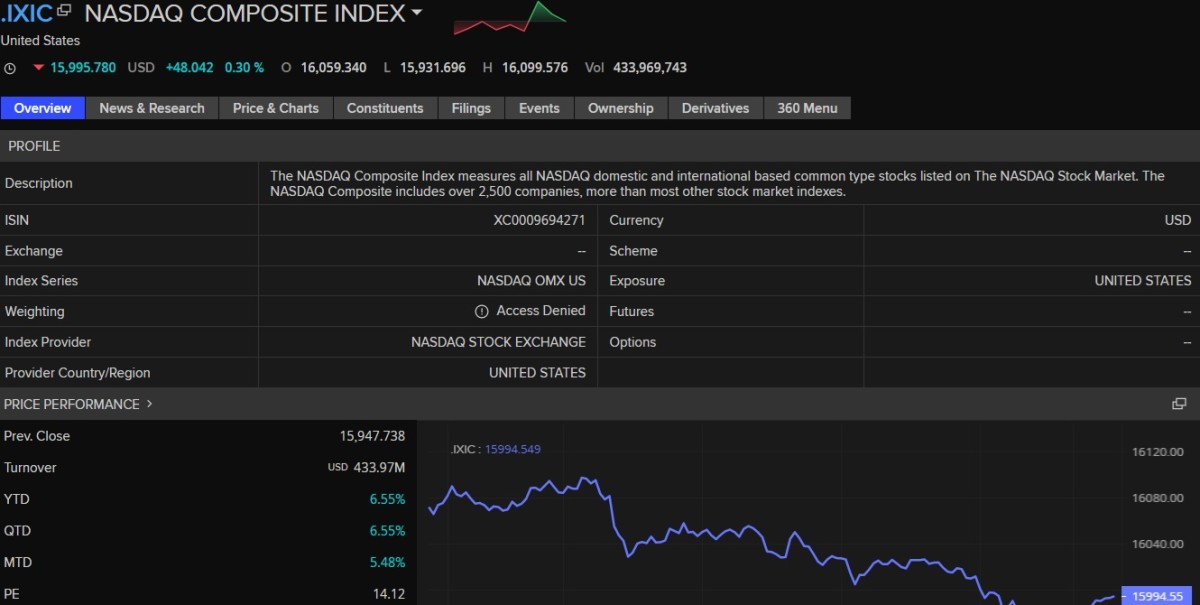Viewport: 1200px width, 605px height.
Task: Click the .IXIC ticker symbol link
Action: (26, 13)
